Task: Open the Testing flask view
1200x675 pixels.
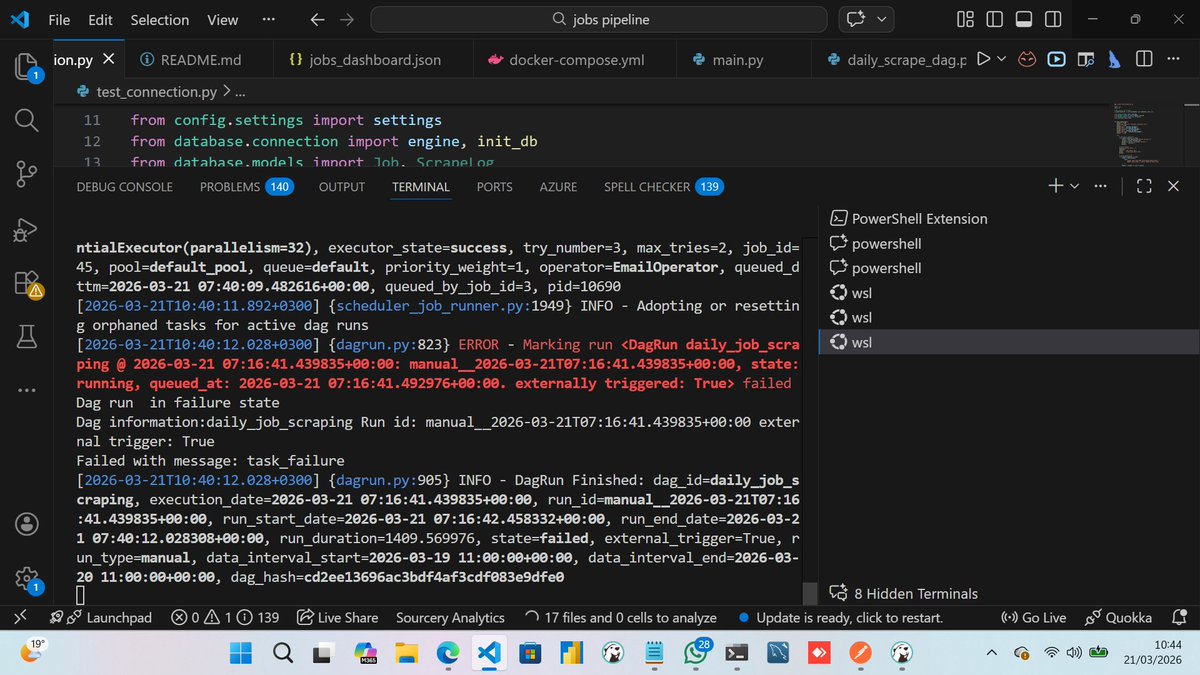Action: (x=27, y=338)
